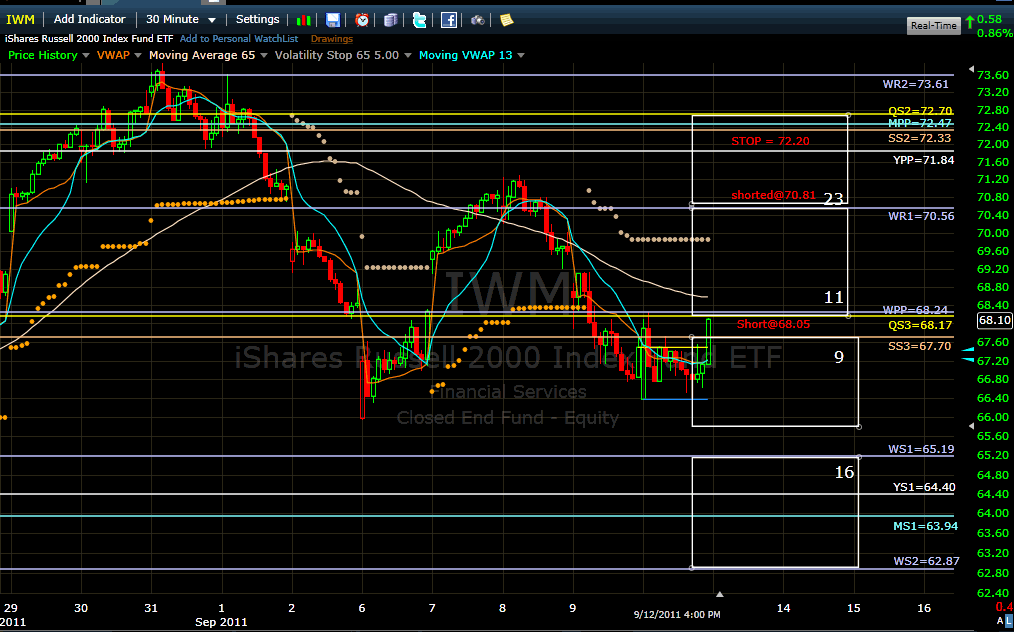
Task: Click the red Short@68.05 annotation
Action: pyautogui.click(x=773, y=324)
